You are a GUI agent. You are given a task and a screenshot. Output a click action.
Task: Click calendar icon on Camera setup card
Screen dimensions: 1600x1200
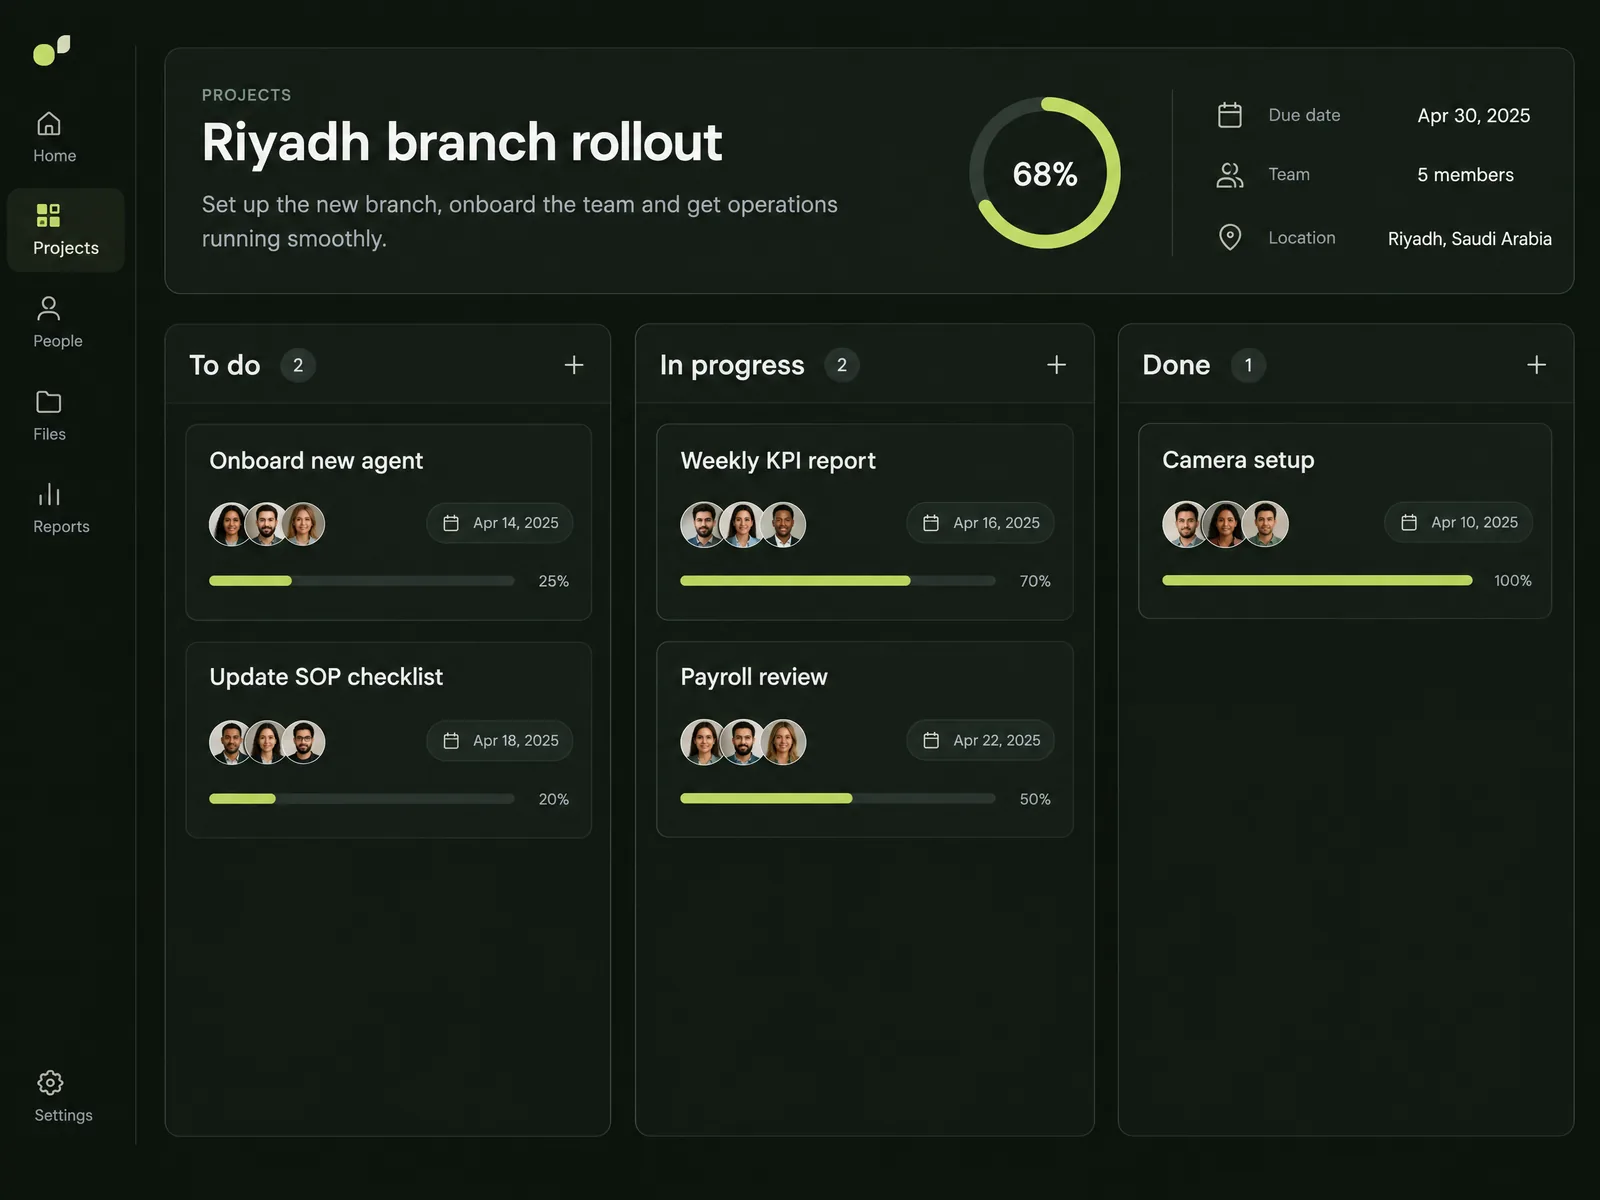point(1409,522)
